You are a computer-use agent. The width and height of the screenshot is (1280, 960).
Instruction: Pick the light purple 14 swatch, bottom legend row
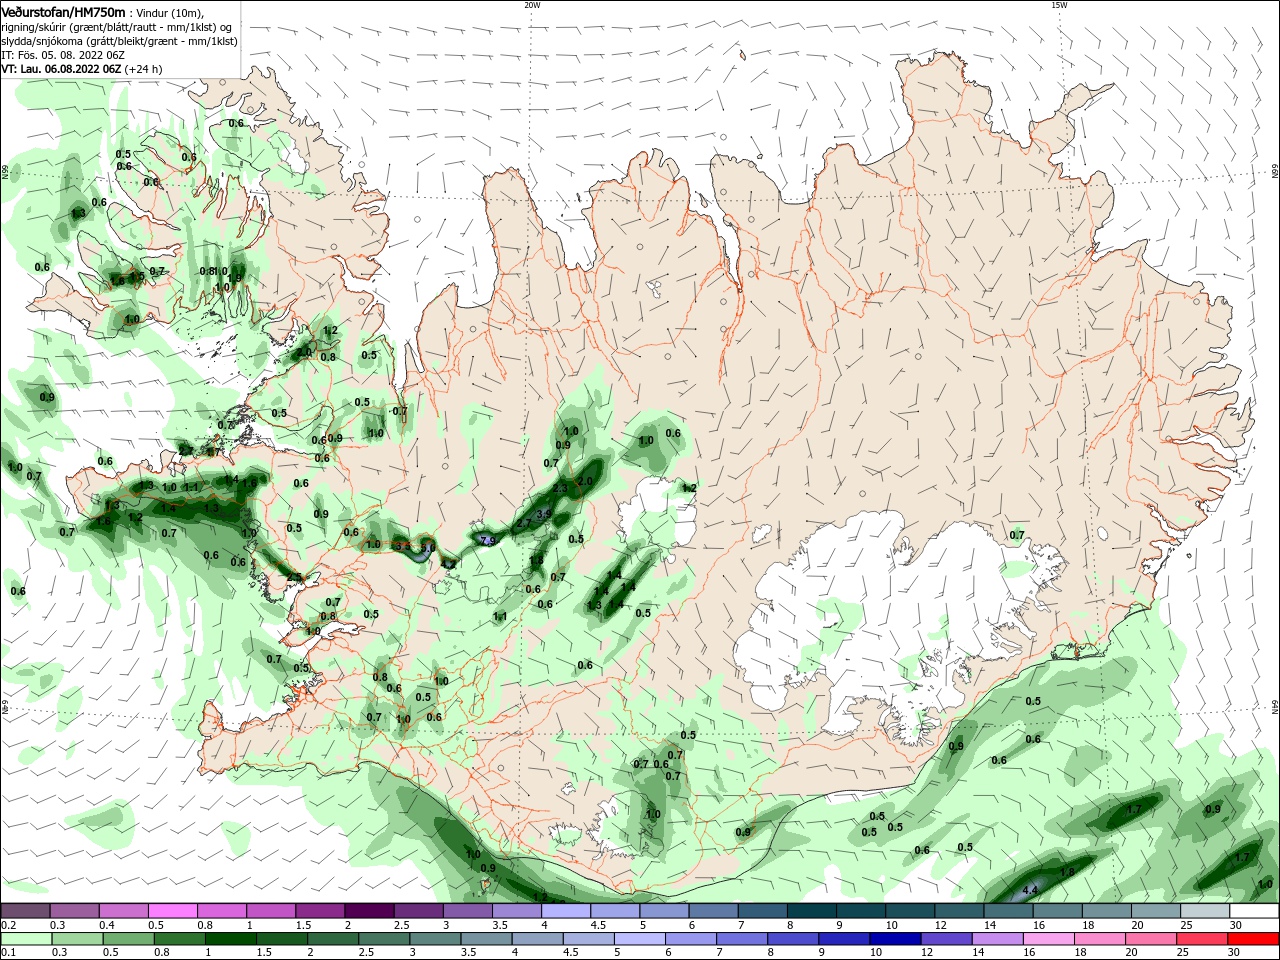coord(997,939)
